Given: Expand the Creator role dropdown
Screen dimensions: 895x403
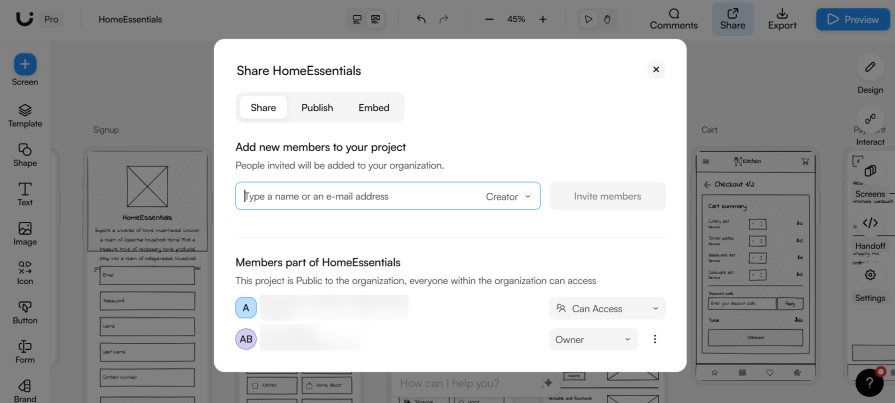Looking at the screenshot, I should click(508, 197).
